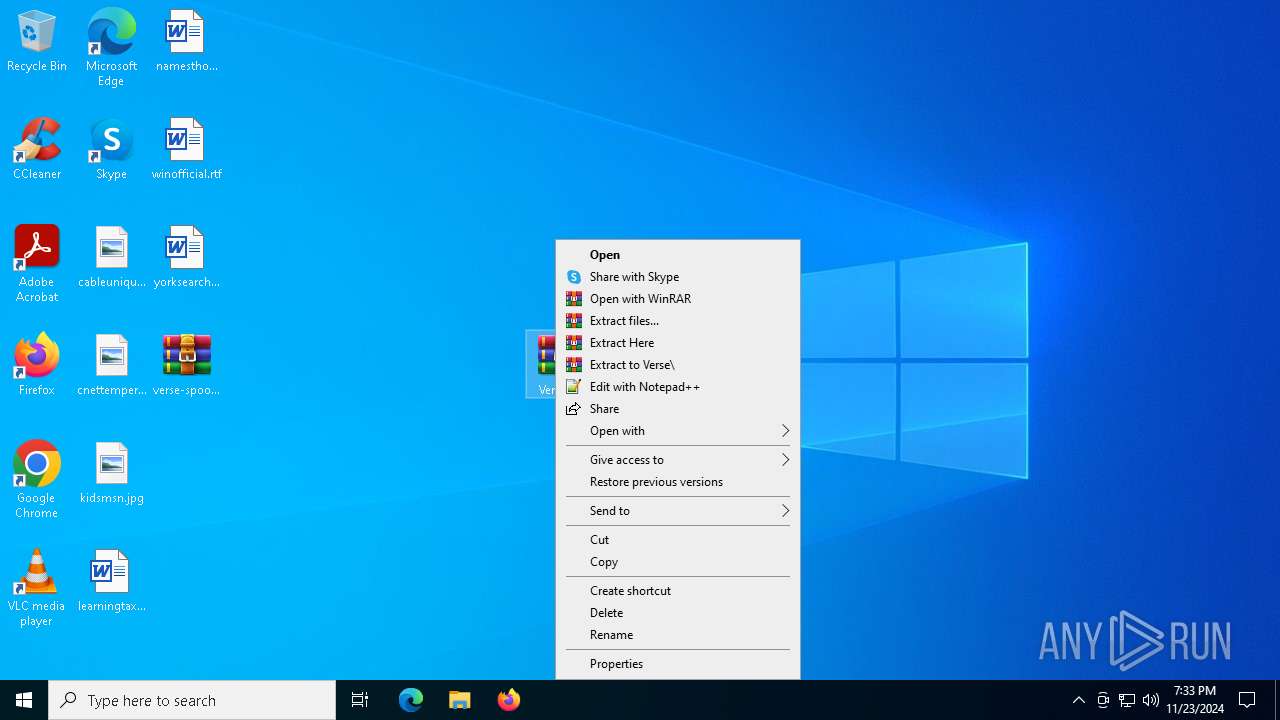Expand the Give access to submenu
1280x720 pixels.
678,460
